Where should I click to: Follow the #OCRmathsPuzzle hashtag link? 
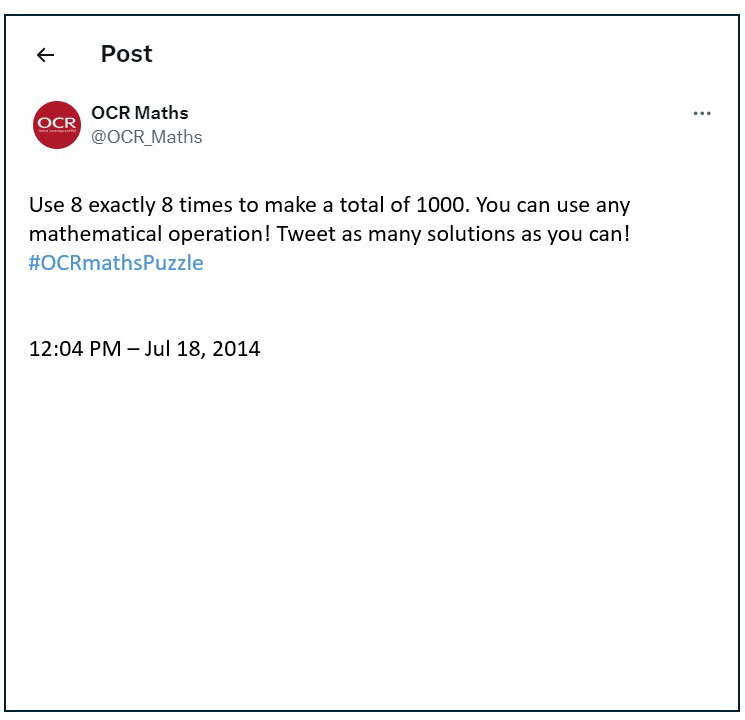click(x=116, y=263)
